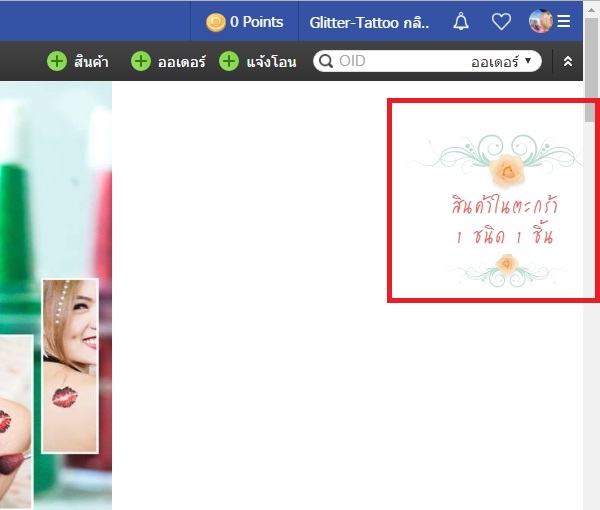This screenshot has width=600, height=510.
Task: Select the ออเดอร์ add-order label
Action: [x=182, y=62]
